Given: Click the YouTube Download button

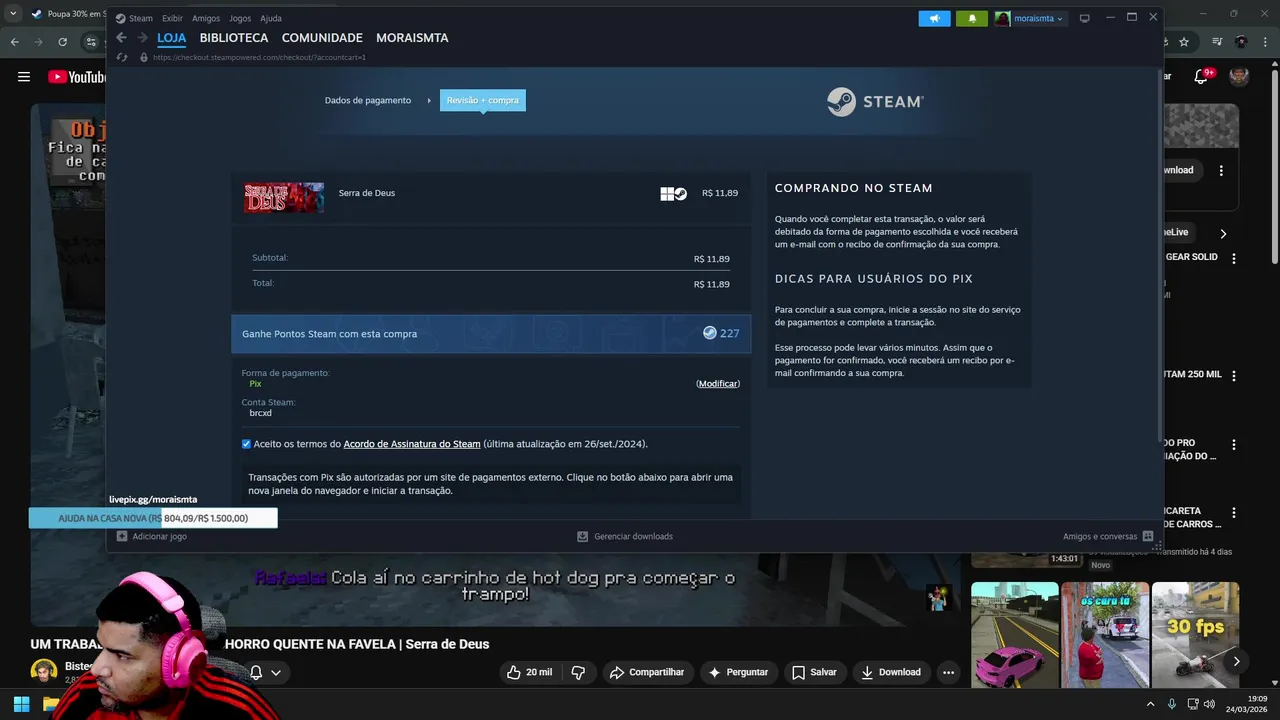Looking at the screenshot, I should [x=891, y=672].
